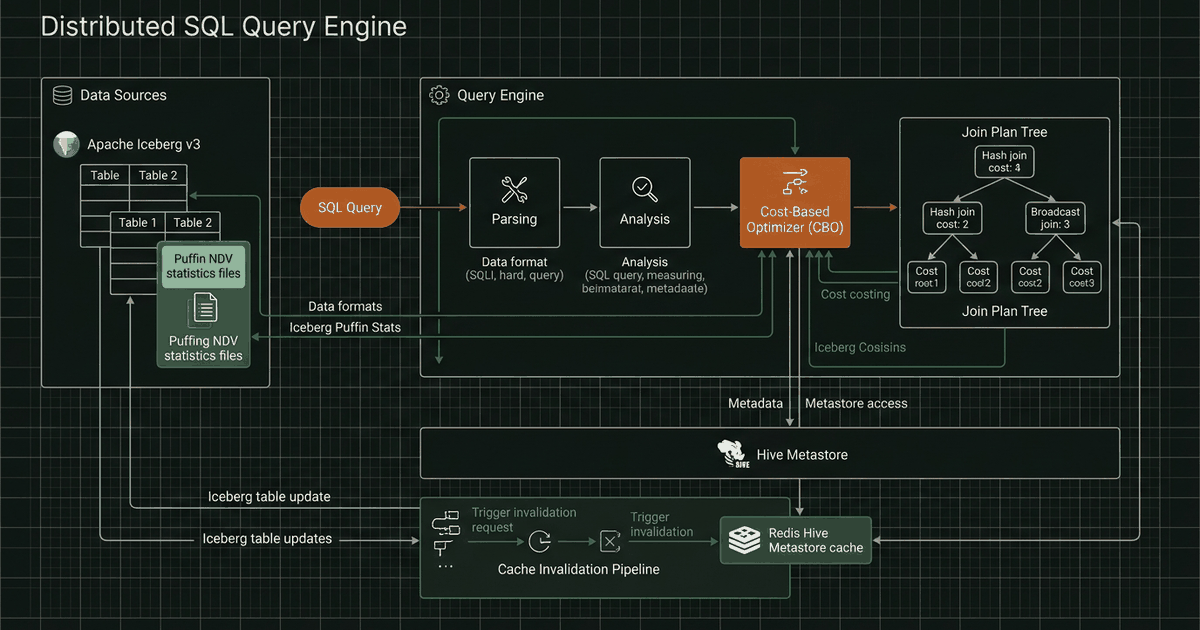This screenshot has width=1200, height=630.
Task: Click the magnifying glass Analysis icon
Action: (x=644, y=189)
